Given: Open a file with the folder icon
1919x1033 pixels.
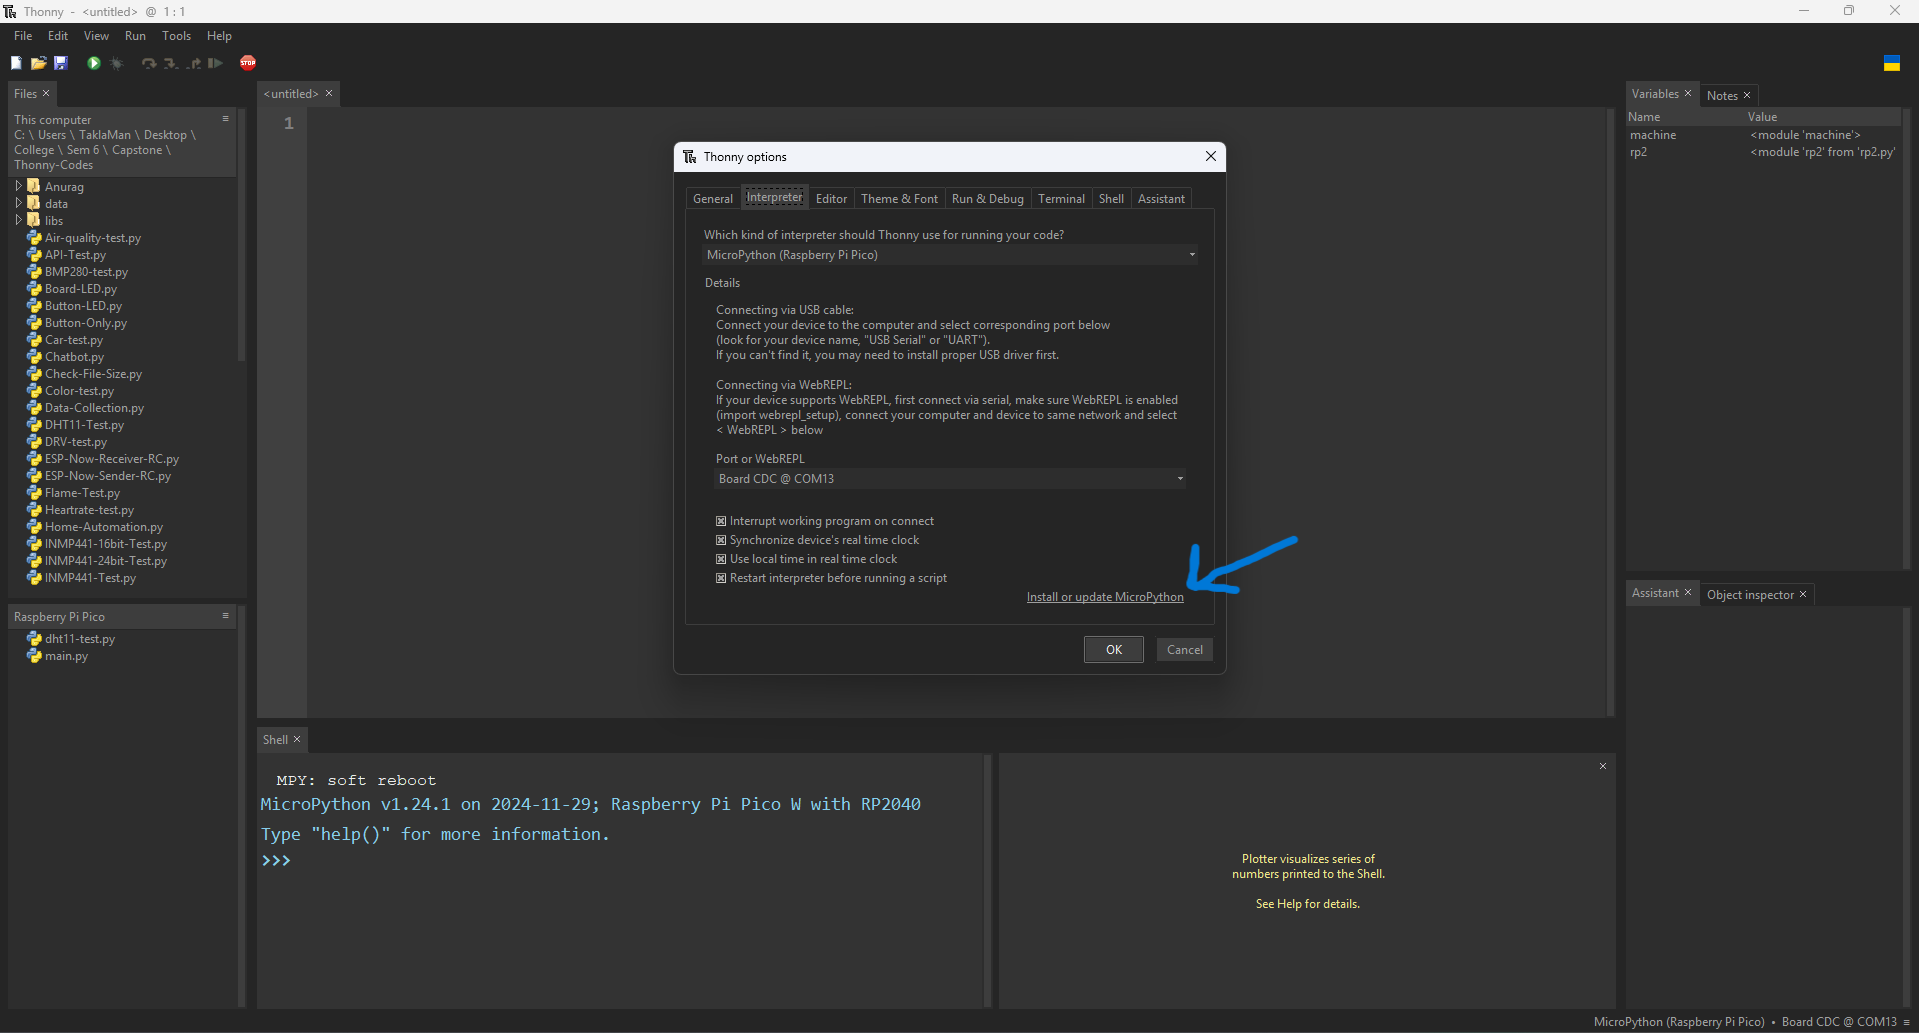Looking at the screenshot, I should [38, 63].
